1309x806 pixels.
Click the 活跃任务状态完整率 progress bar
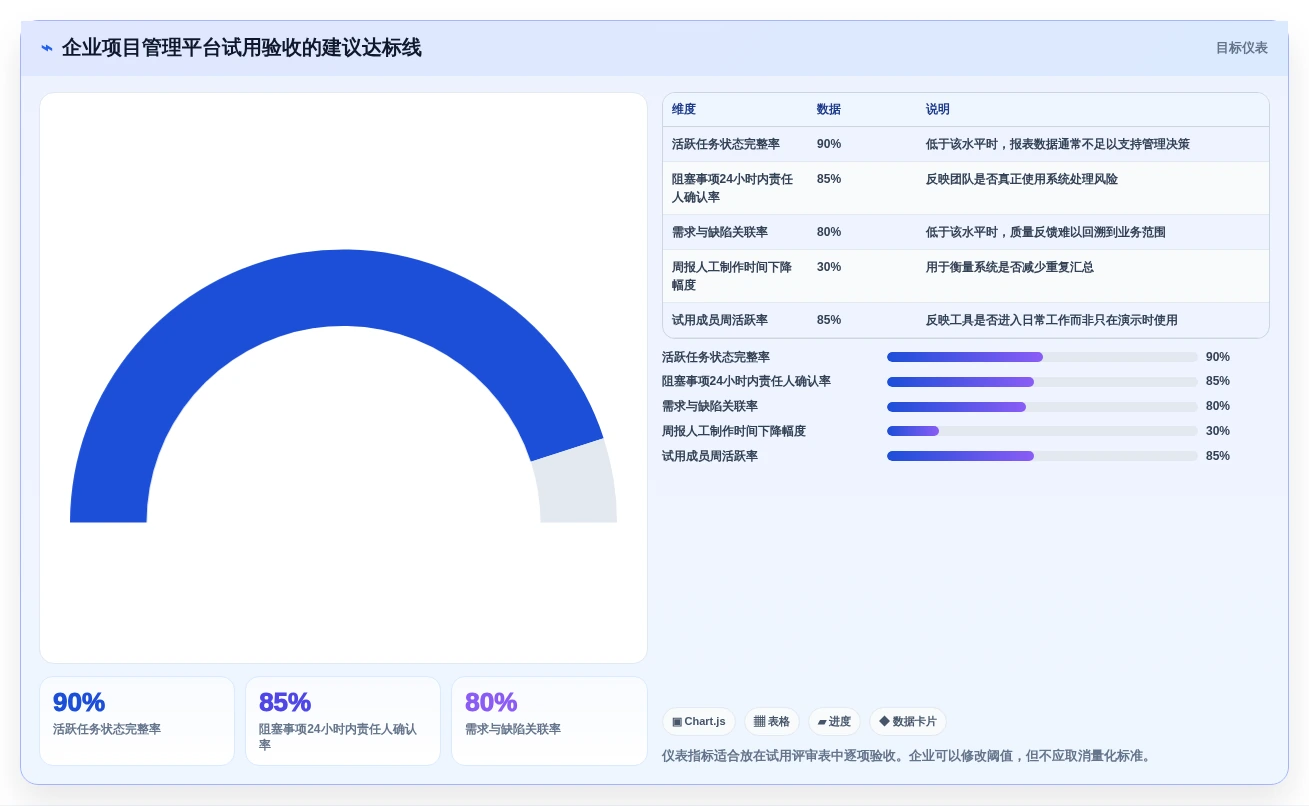point(1042,357)
